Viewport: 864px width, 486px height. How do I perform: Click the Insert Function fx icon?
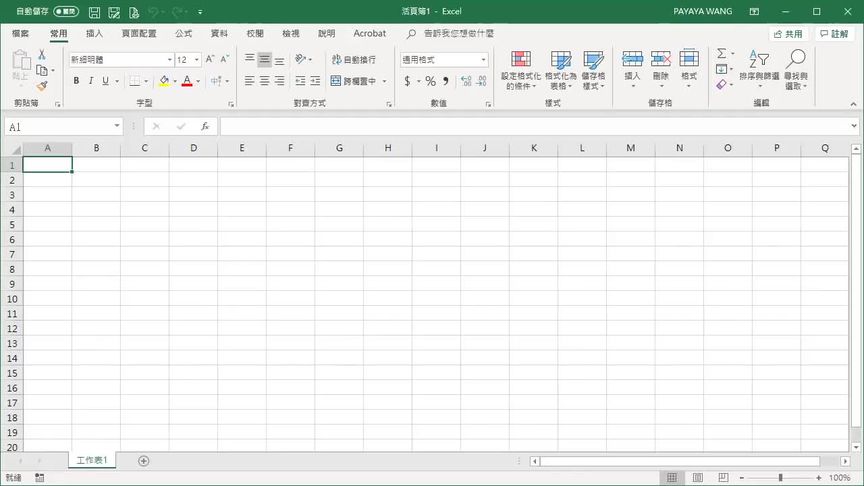205,127
